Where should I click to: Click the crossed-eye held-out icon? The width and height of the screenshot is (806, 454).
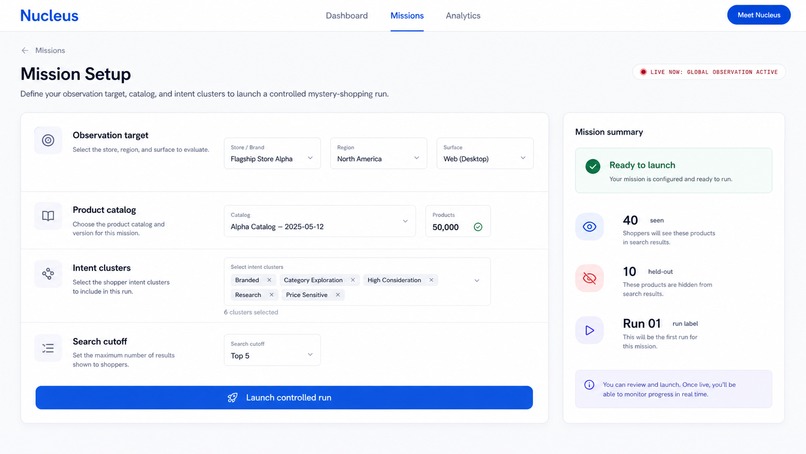click(x=590, y=278)
